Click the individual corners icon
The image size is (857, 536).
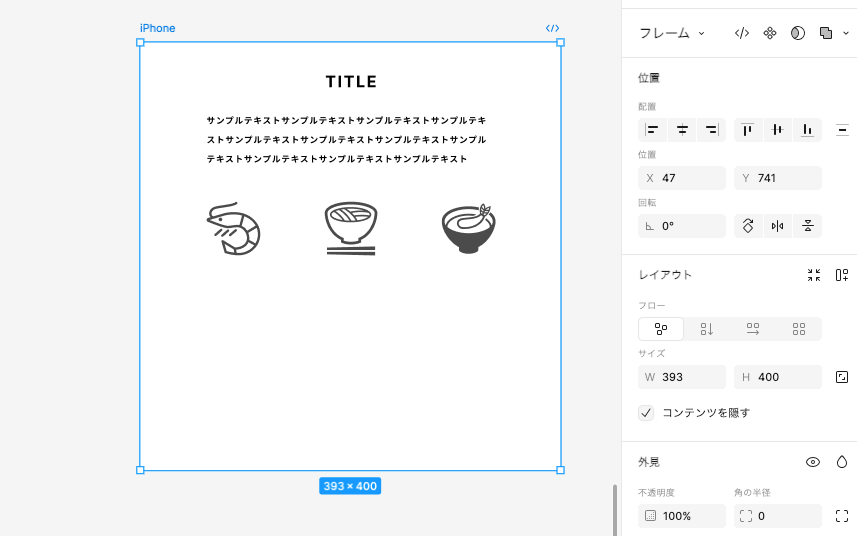coord(842,516)
